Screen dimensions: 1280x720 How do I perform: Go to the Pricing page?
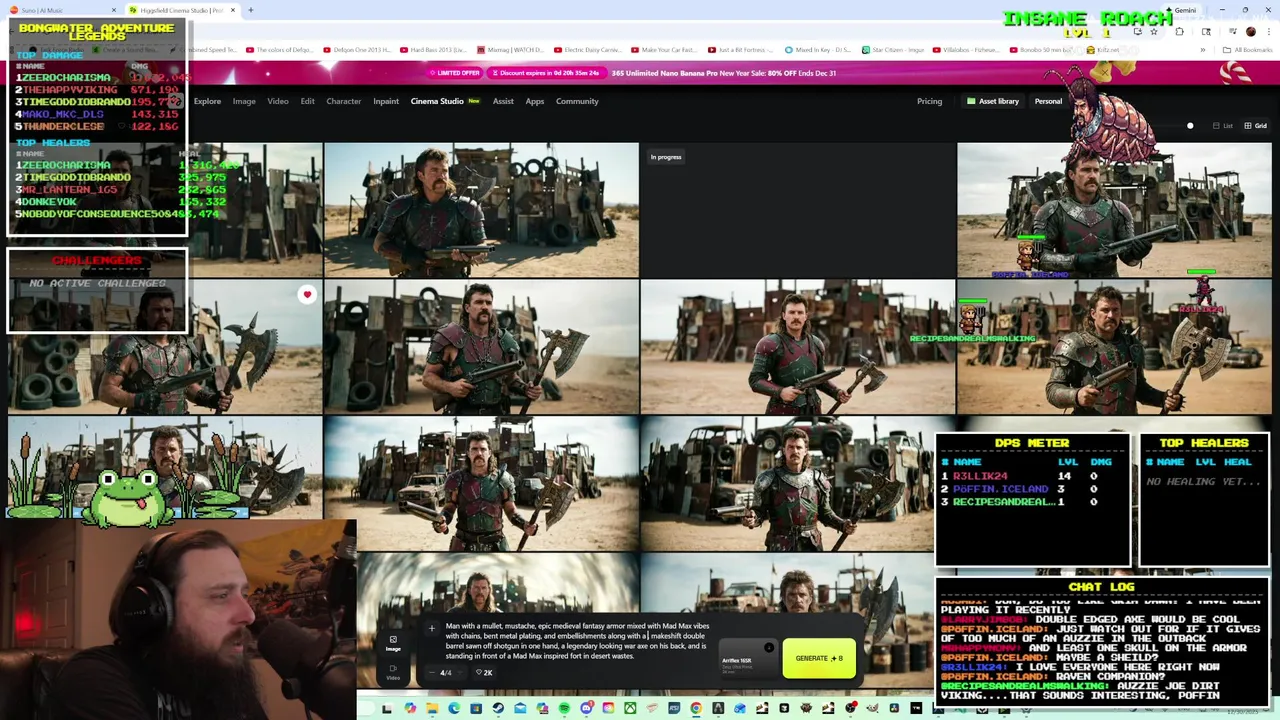pyautogui.click(x=929, y=101)
